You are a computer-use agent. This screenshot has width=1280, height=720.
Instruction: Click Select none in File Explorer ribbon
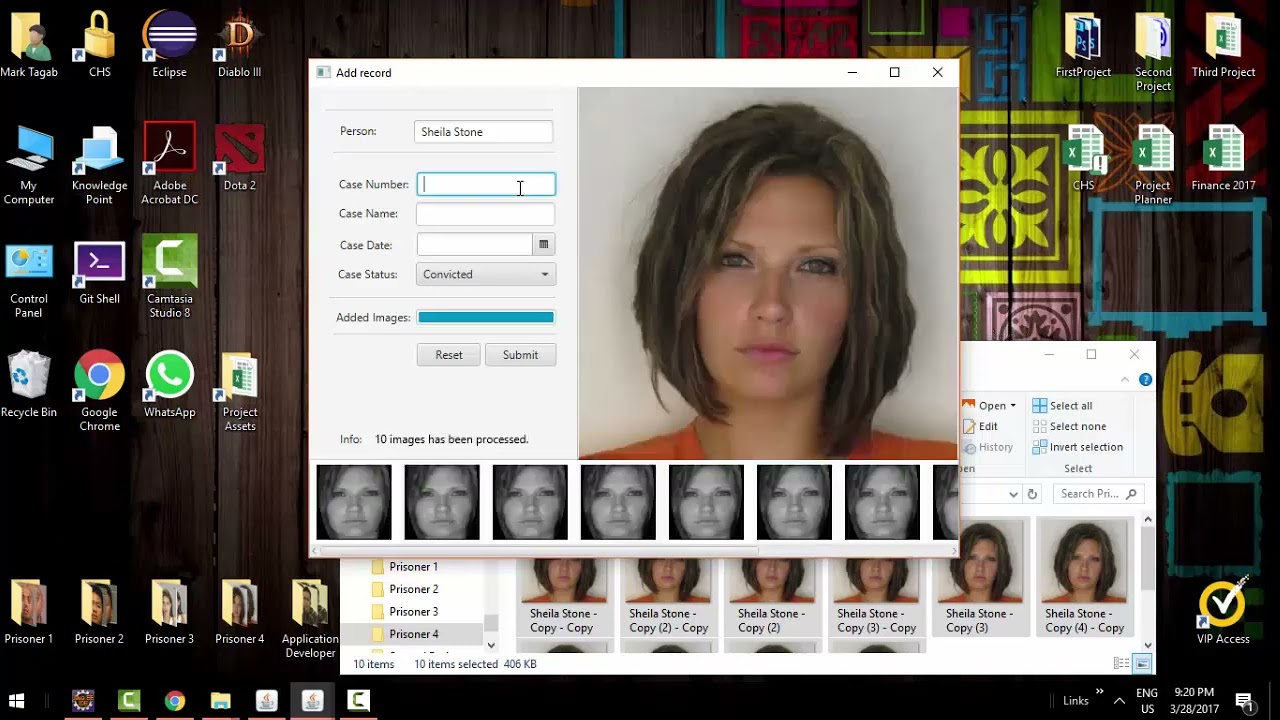point(1067,426)
